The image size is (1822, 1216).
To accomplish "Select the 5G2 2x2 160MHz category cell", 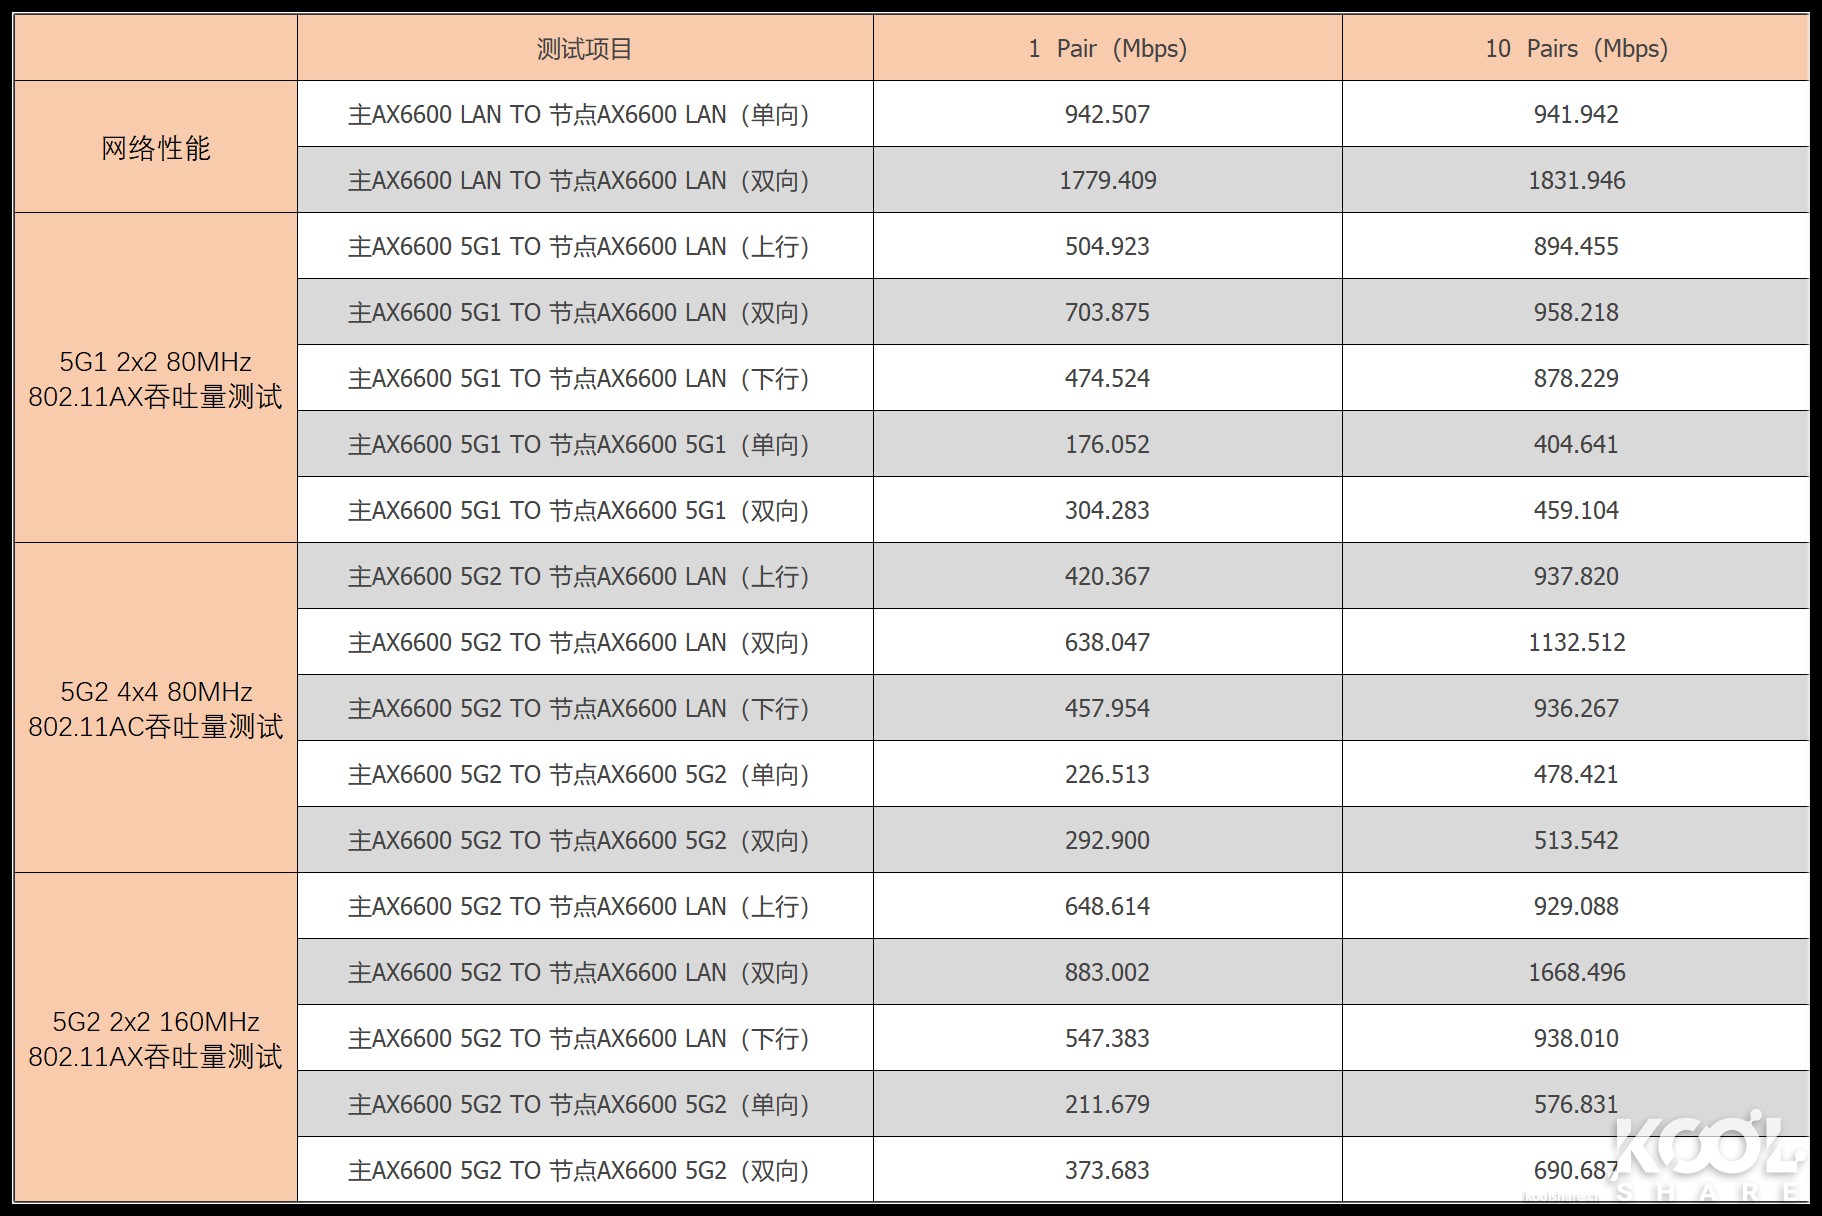I will point(156,1039).
